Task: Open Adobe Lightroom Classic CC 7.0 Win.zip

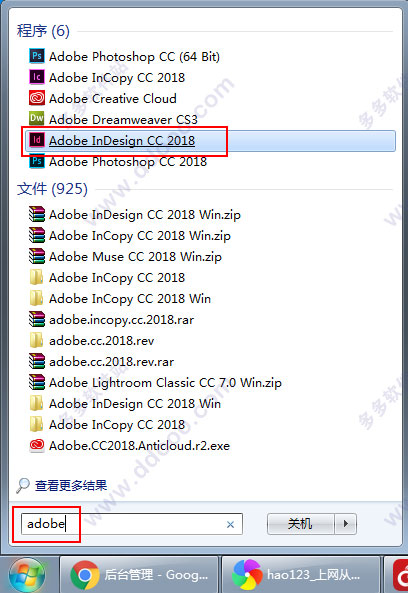Action: click(155, 383)
